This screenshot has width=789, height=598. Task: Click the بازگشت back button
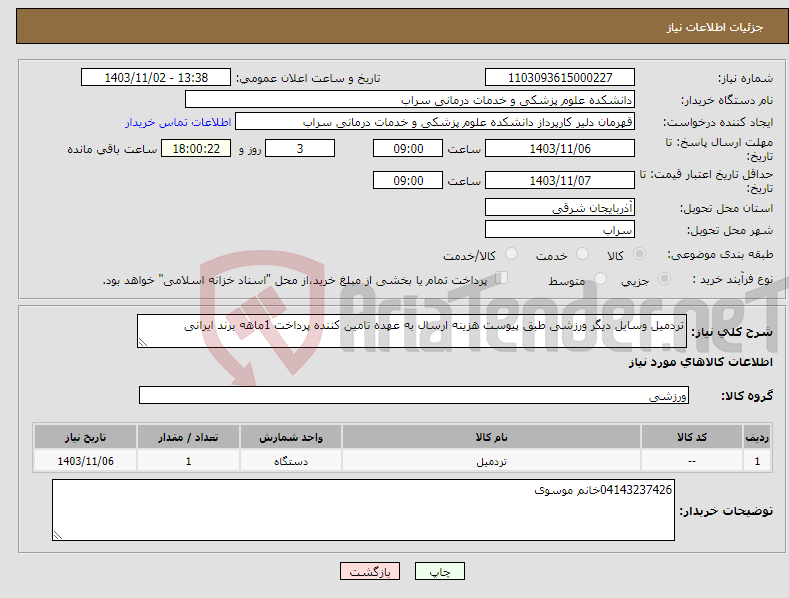click(x=370, y=571)
